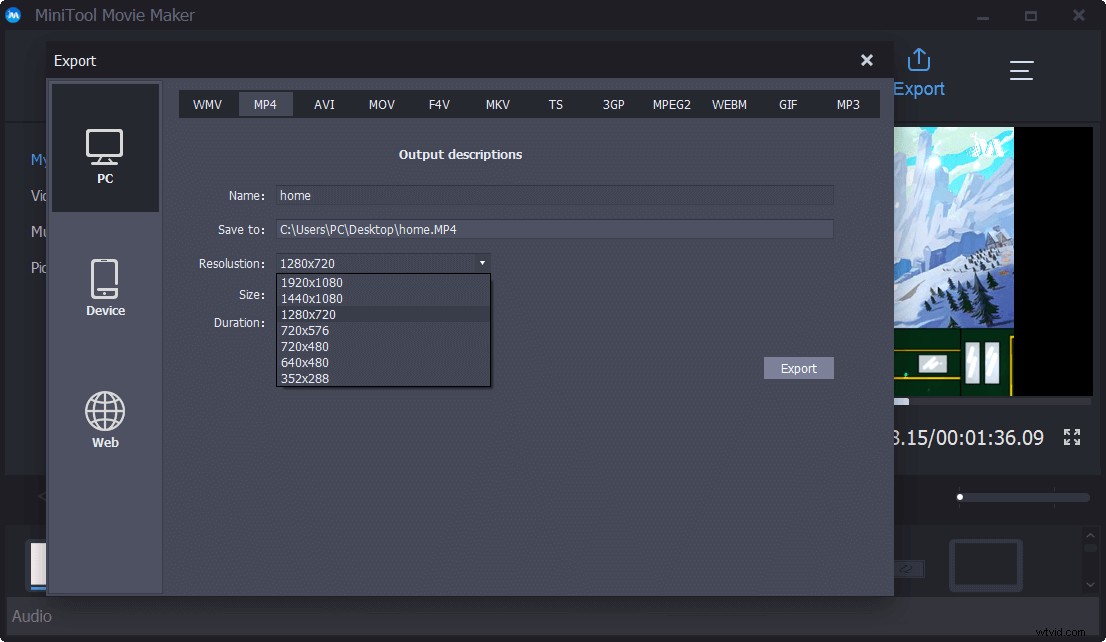
Task: Select 1920x1080 from the resolution list
Action: 313,283
